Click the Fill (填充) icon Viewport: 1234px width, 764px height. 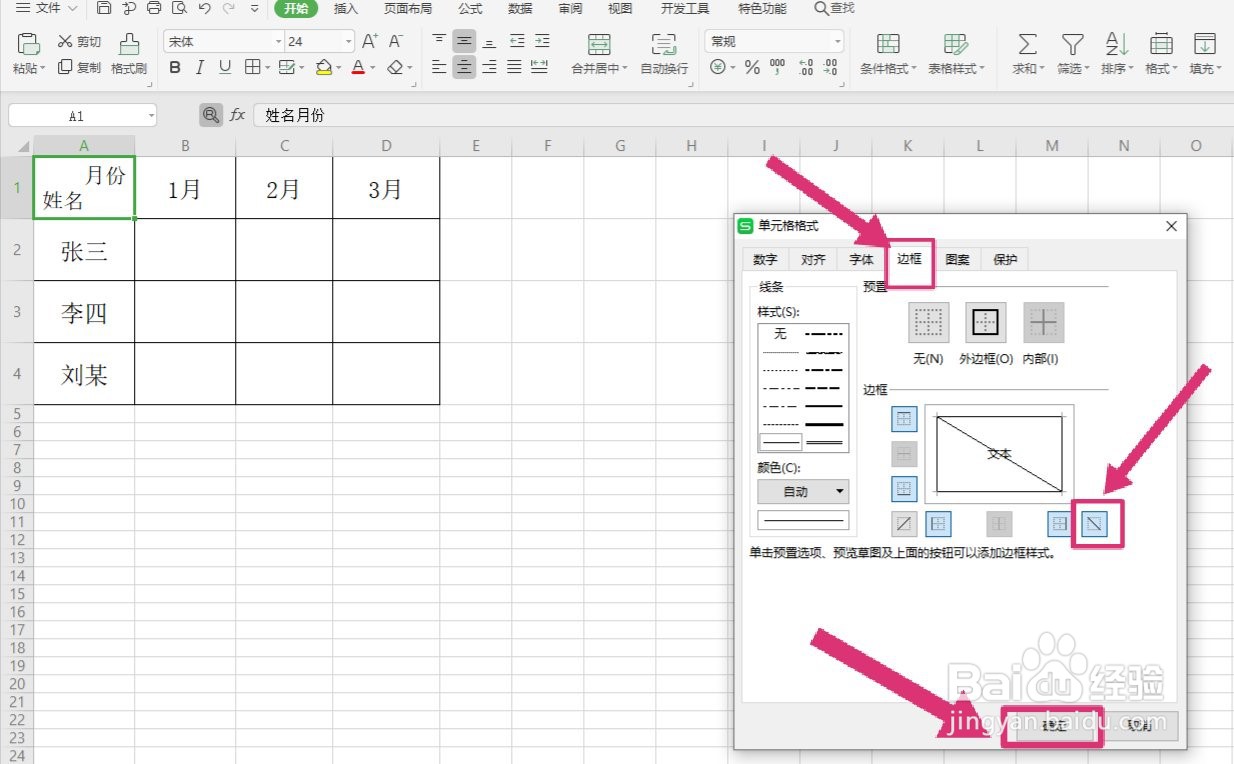(x=1205, y=44)
